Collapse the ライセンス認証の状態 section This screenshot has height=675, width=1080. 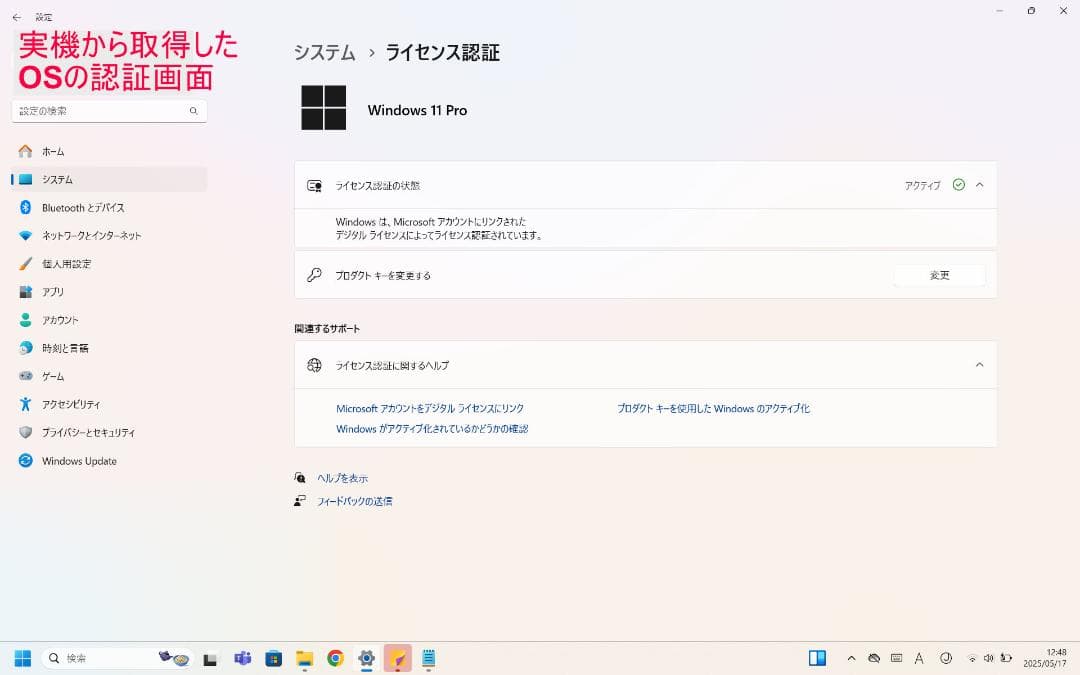(979, 184)
